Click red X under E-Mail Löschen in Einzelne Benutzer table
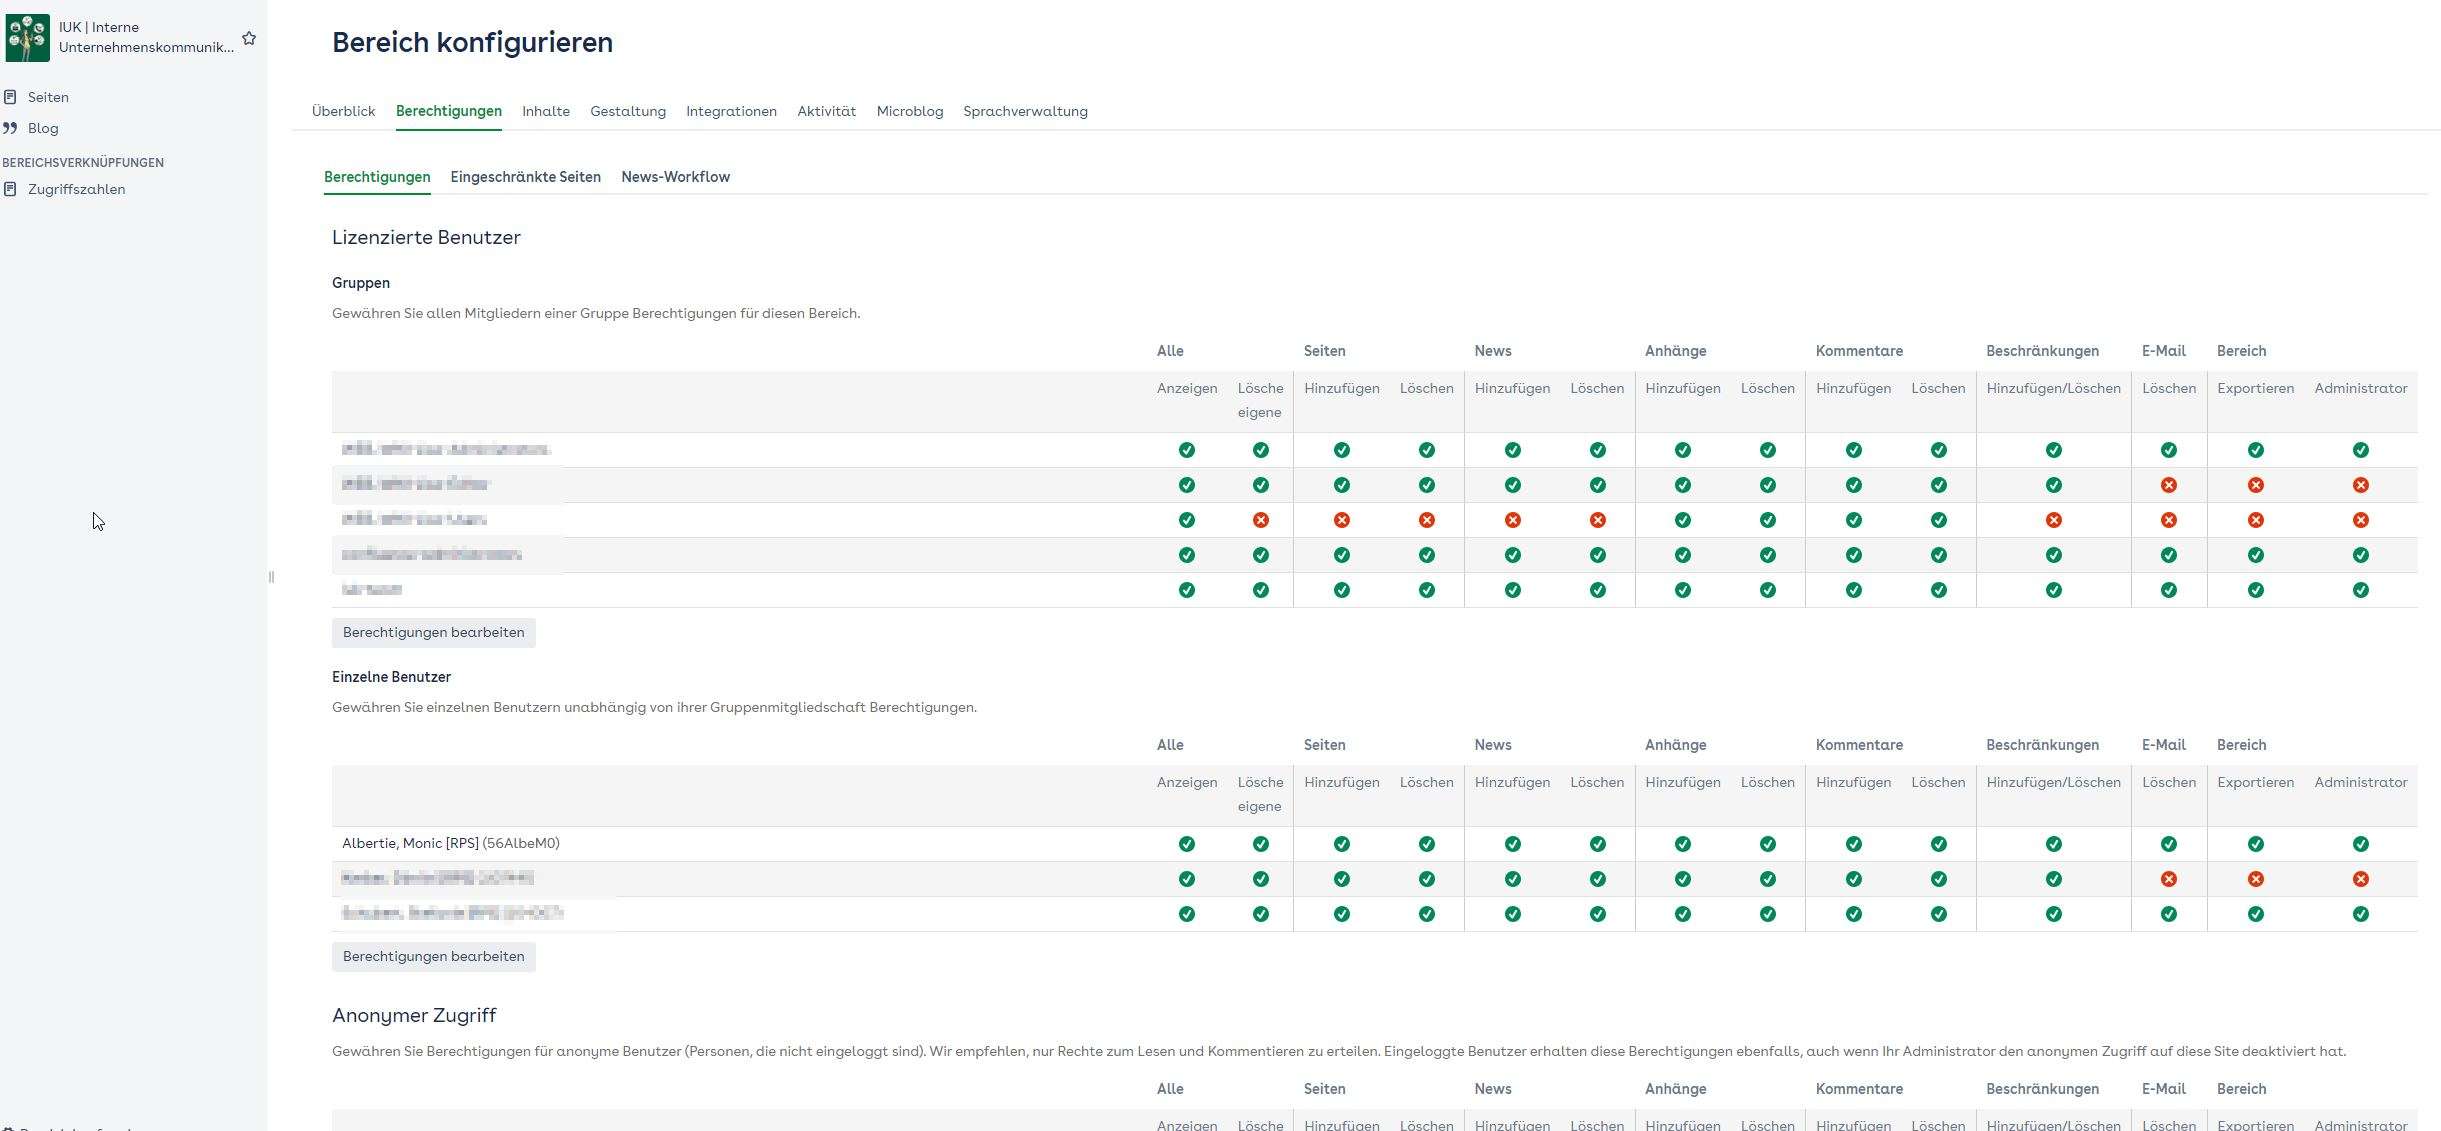The width and height of the screenshot is (2441, 1131). [2169, 879]
